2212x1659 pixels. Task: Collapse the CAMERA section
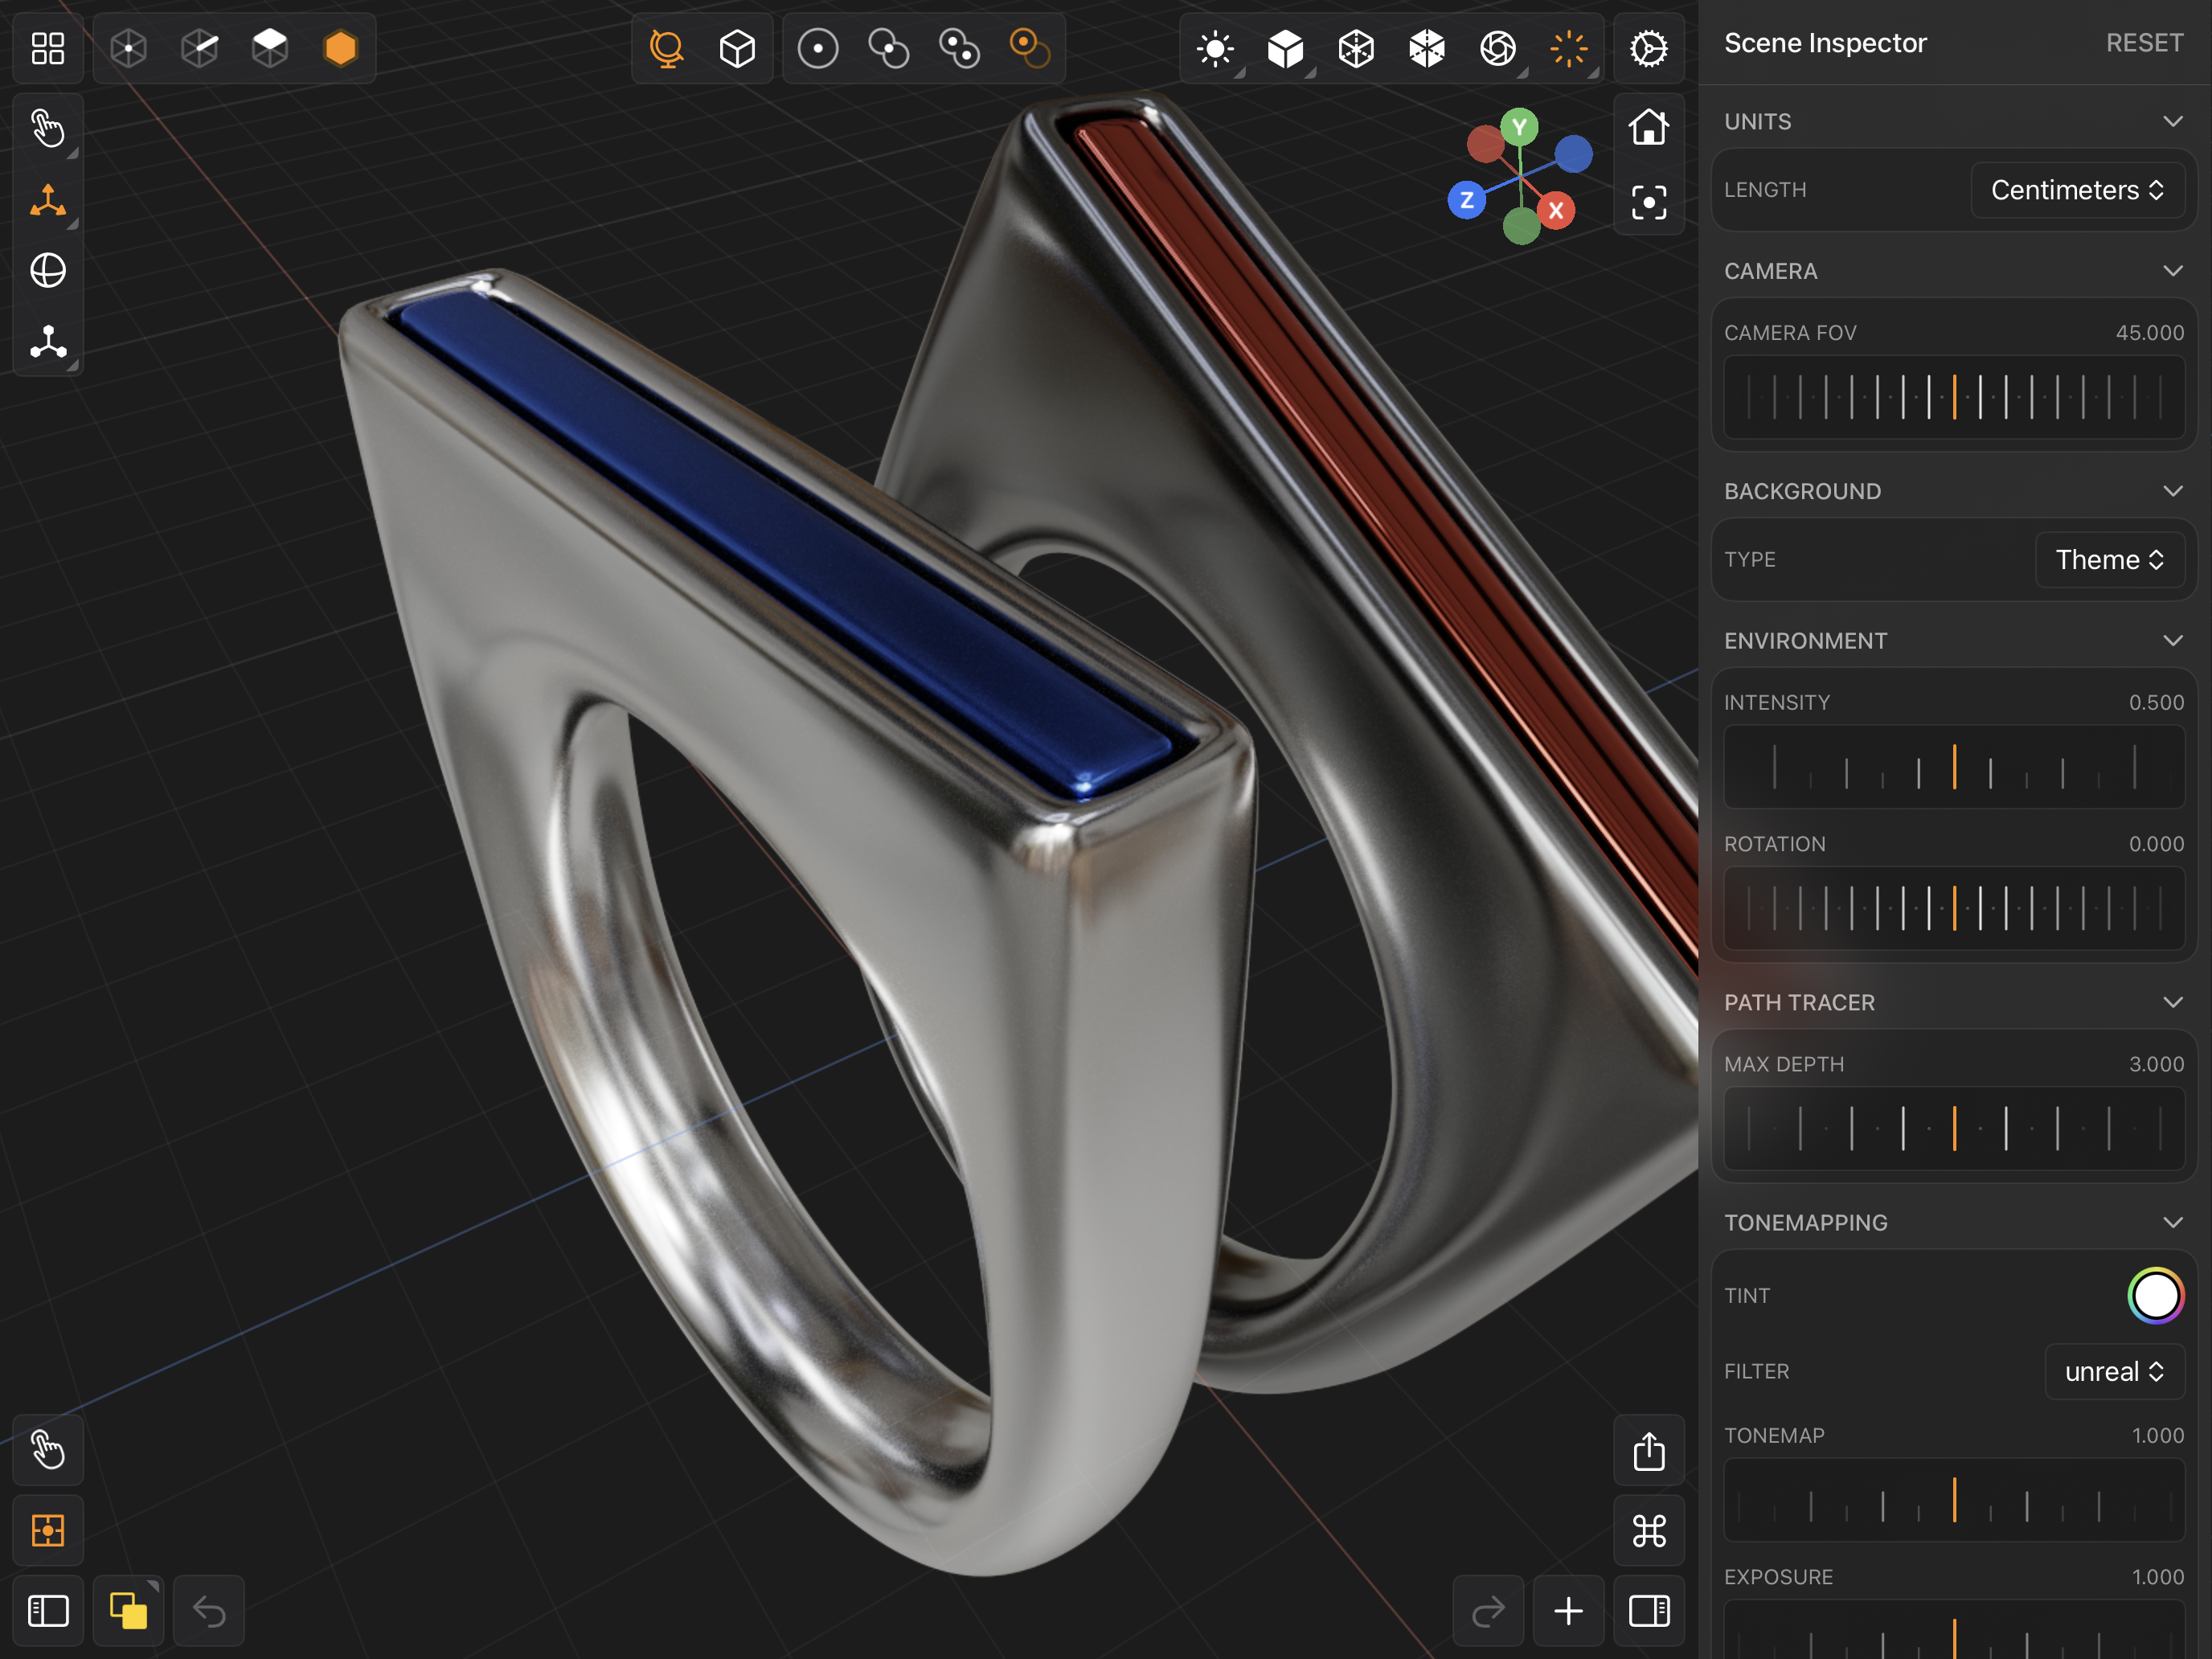(2172, 271)
